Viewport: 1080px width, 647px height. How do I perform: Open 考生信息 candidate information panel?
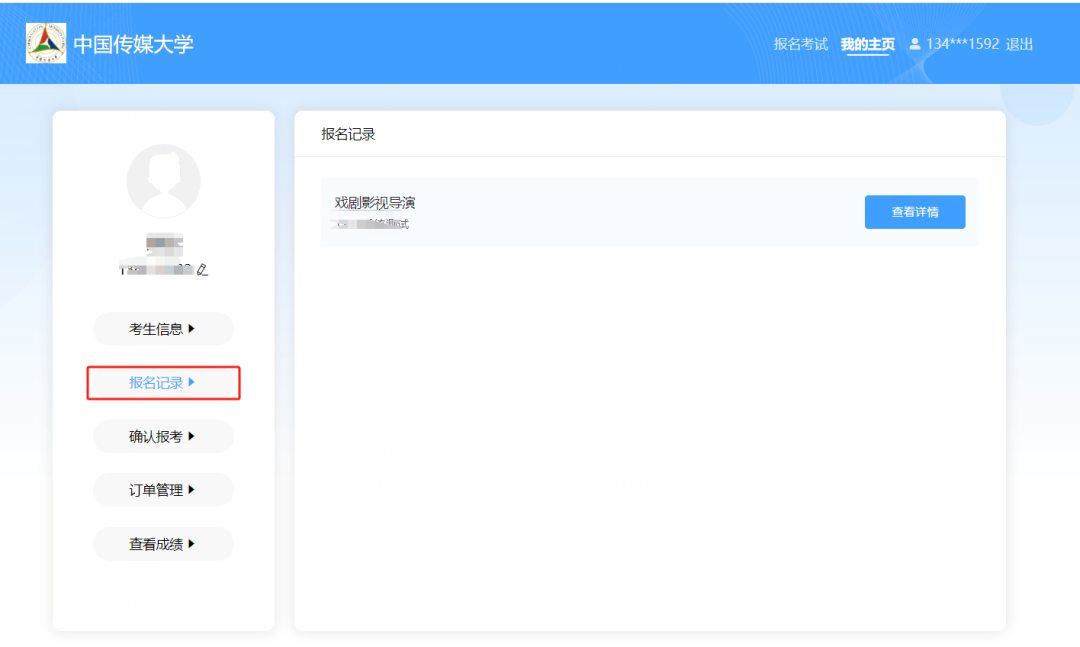(x=163, y=329)
